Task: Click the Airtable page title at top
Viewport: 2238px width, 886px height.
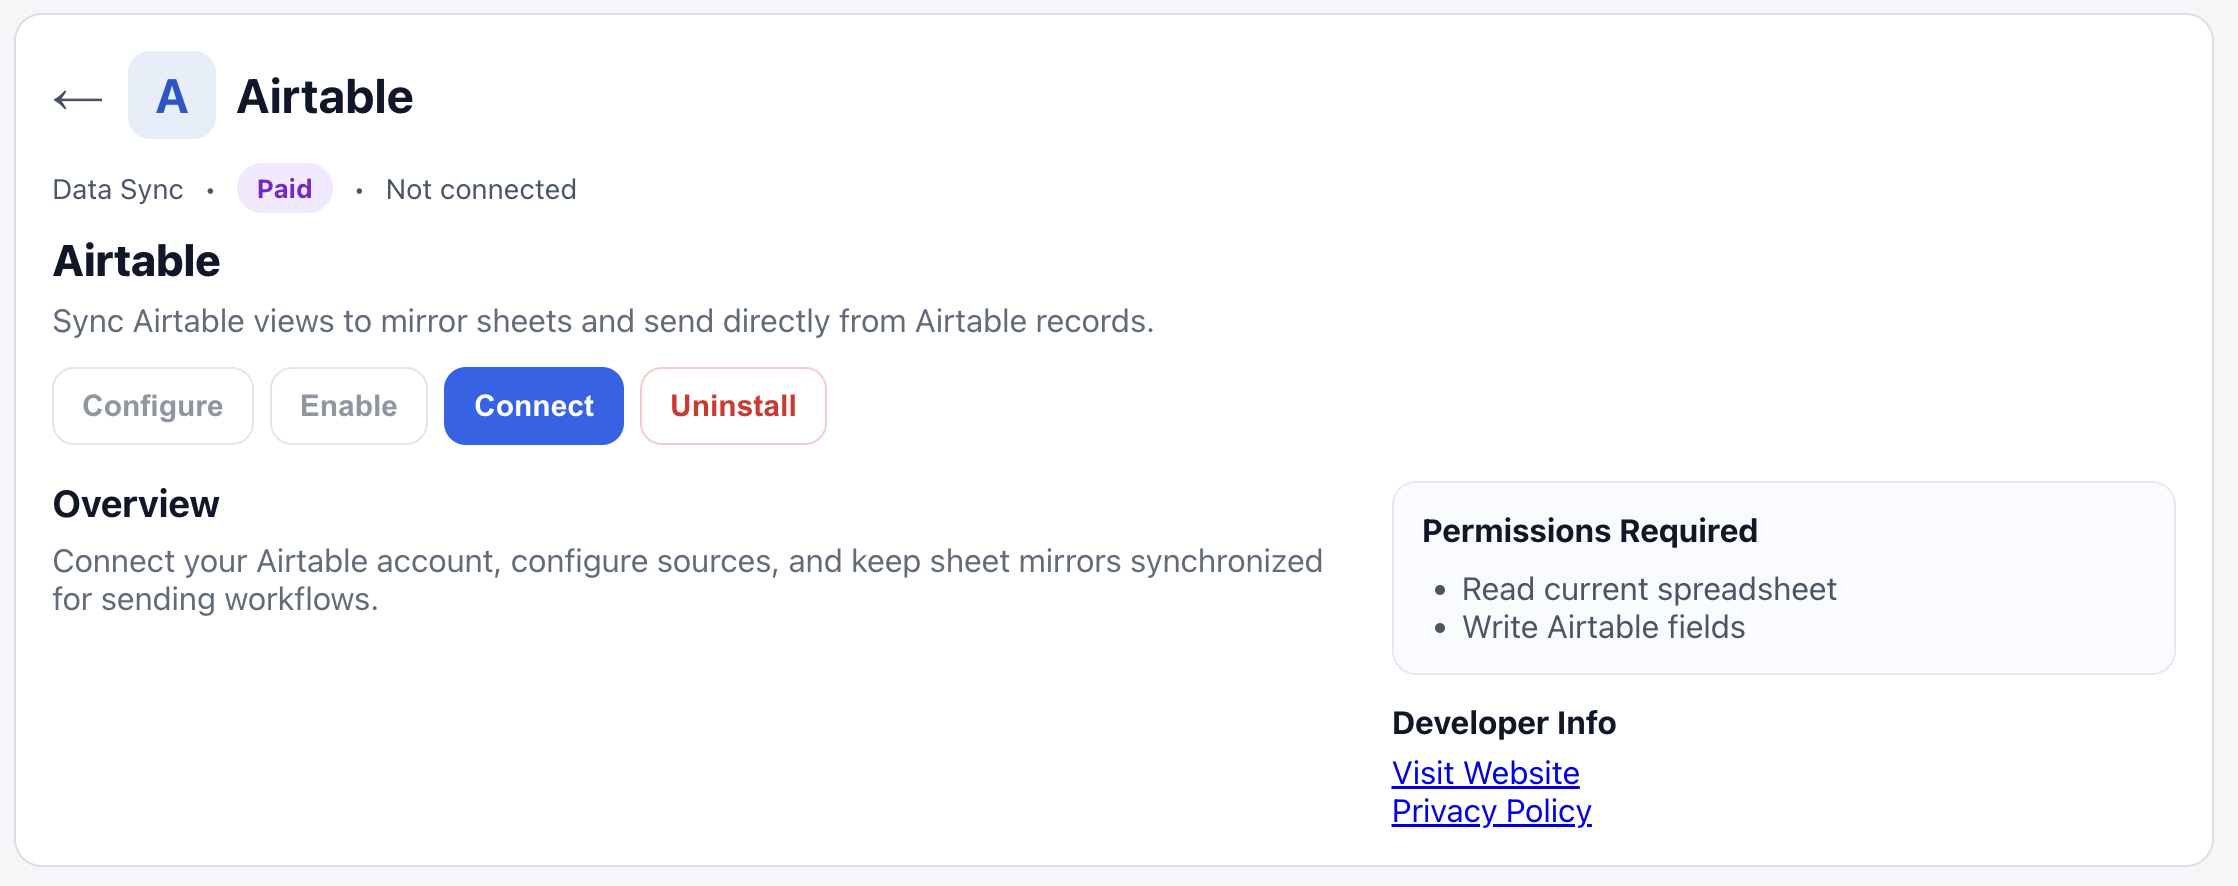Action: tap(325, 97)
